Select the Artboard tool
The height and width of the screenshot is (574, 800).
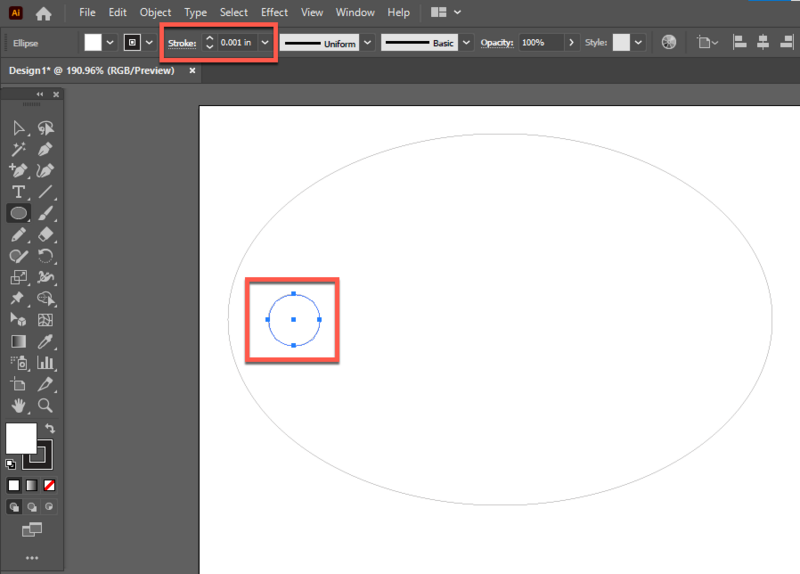(x=18, y=384)
